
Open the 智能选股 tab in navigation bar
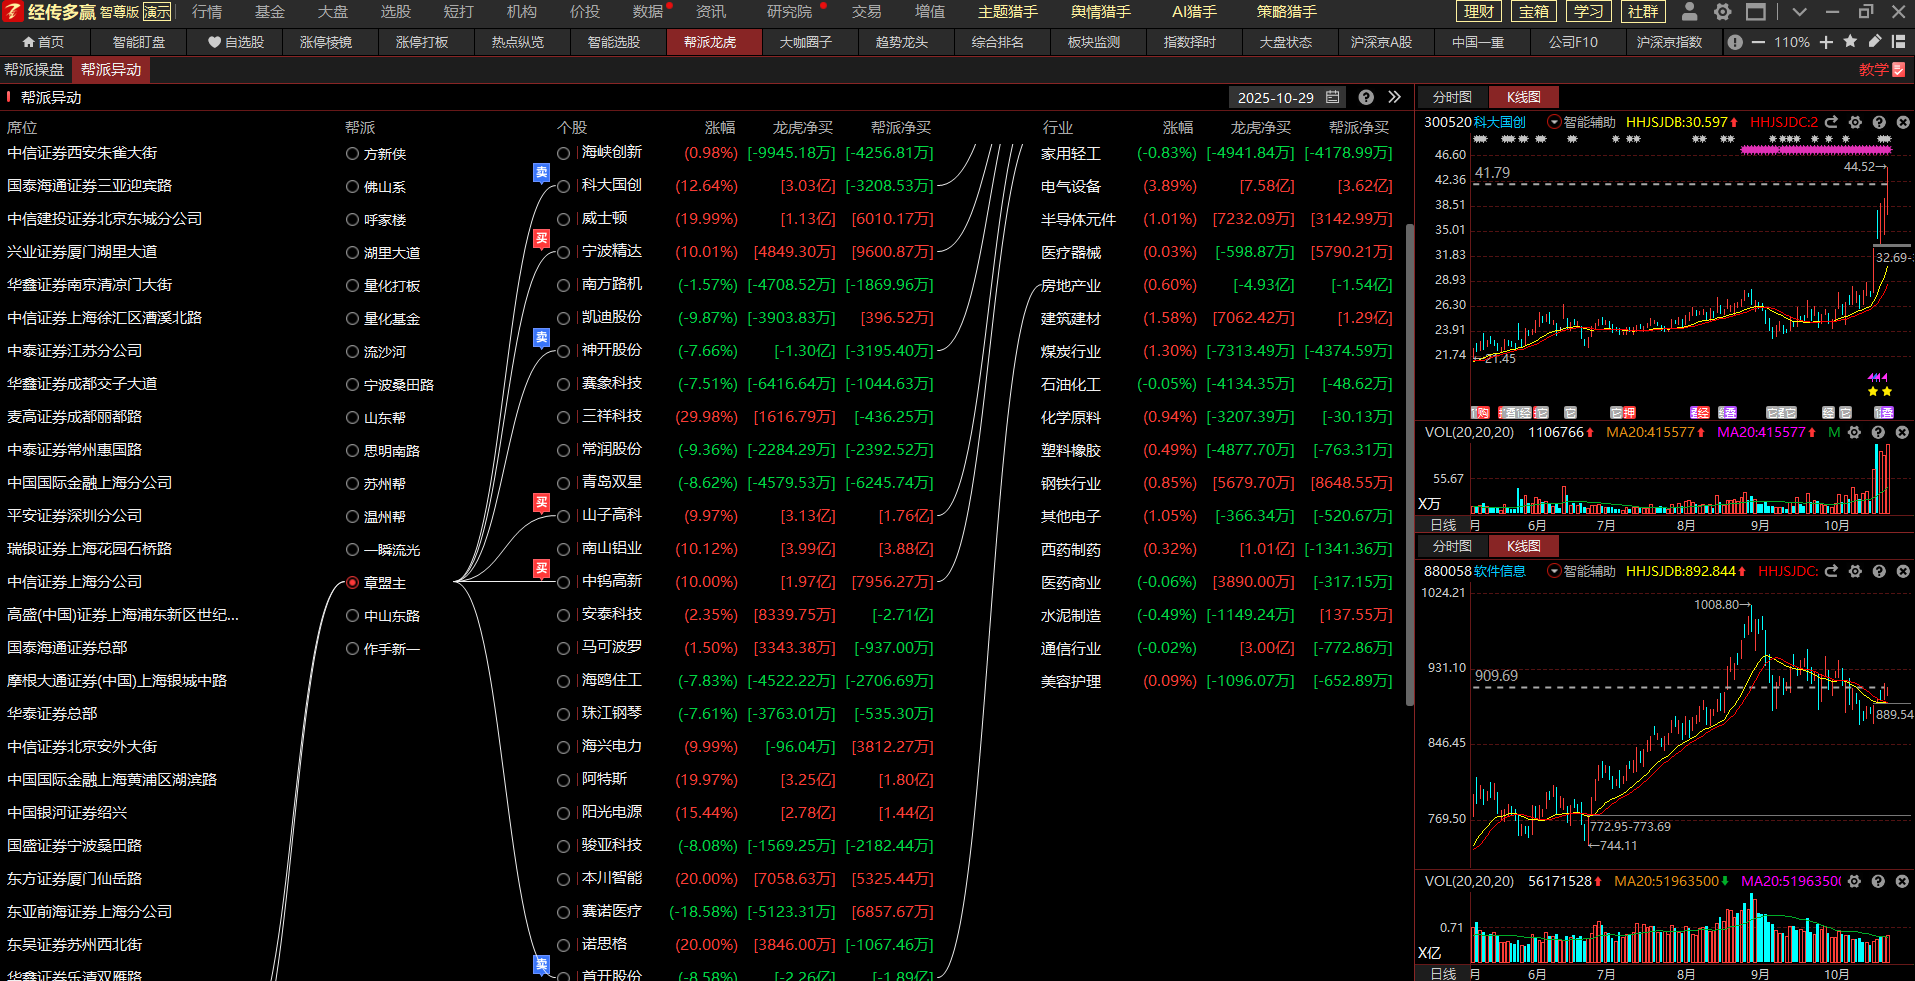click(x=613, y=42)
